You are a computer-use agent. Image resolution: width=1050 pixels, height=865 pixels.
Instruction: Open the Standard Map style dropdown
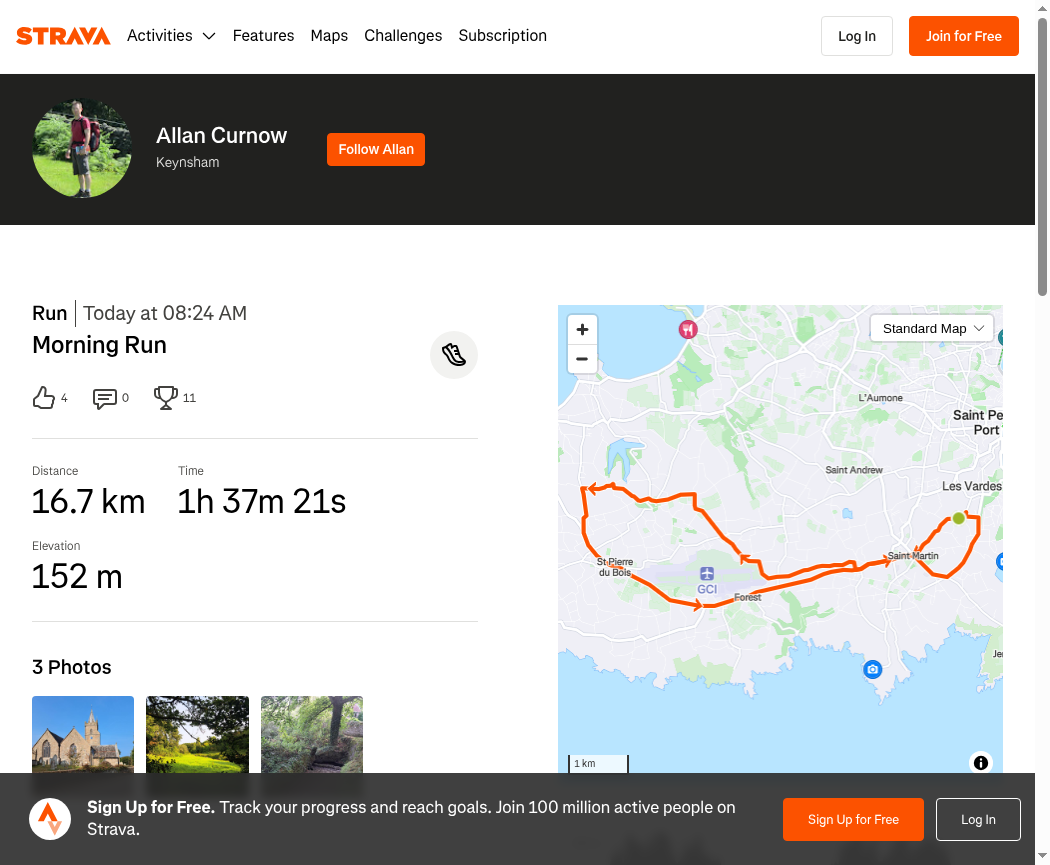click(931, 329)
